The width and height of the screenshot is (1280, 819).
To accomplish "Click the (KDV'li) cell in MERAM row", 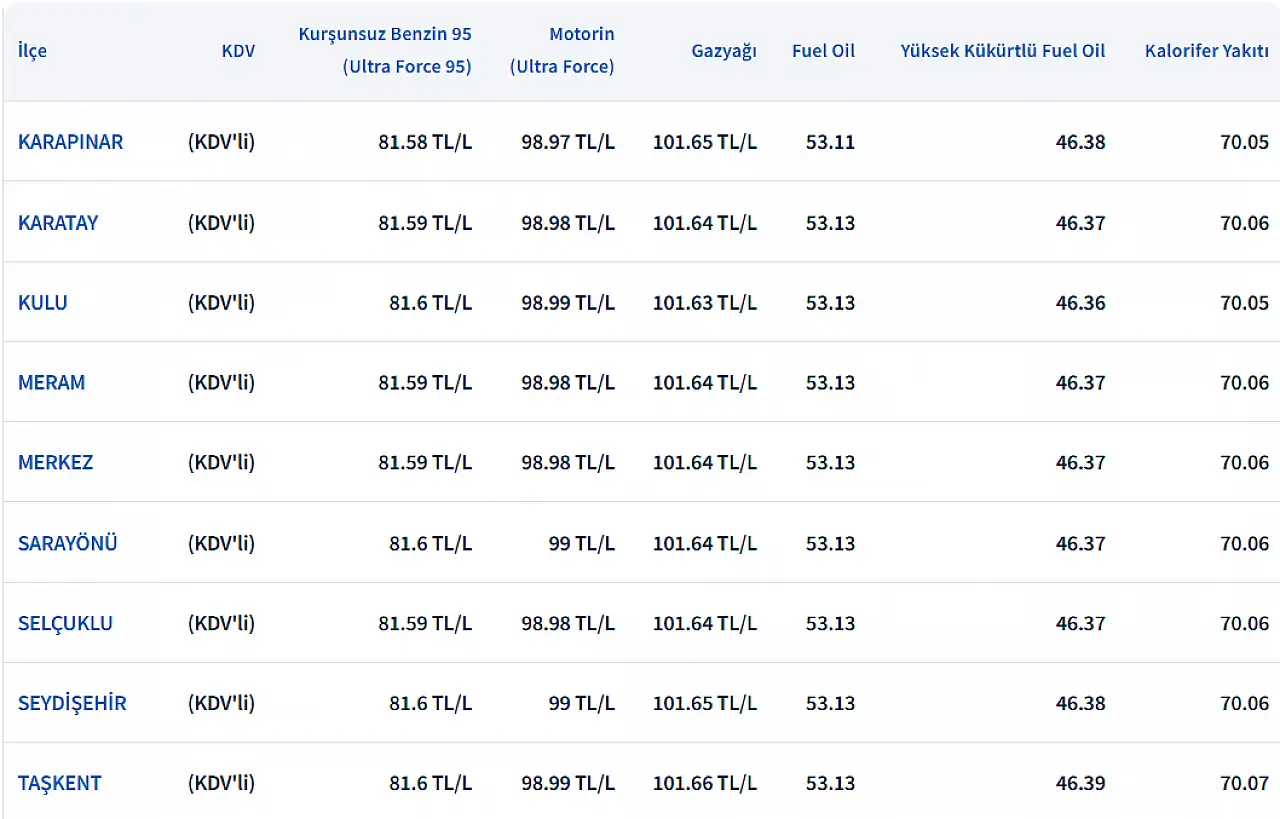I will click(x=221, y=383).
